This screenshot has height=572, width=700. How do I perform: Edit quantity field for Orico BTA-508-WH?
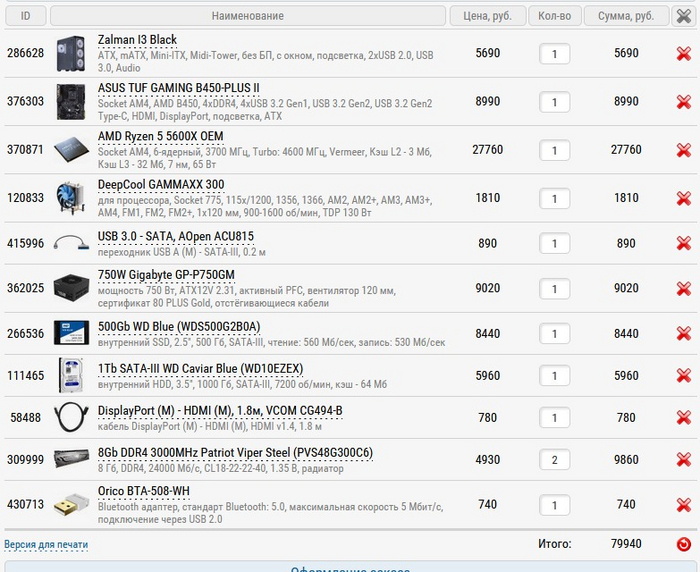(x=554, y=505)
